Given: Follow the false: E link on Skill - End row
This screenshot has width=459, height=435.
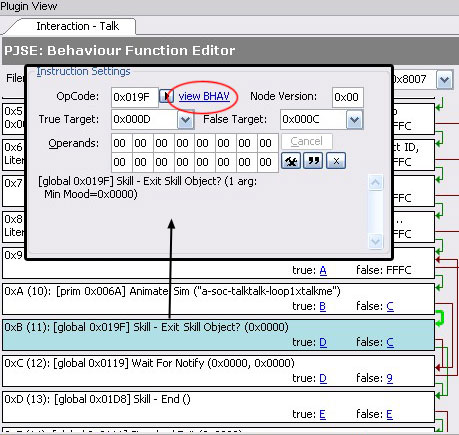Looking at the screenshot, I should (x=390, y=414).
